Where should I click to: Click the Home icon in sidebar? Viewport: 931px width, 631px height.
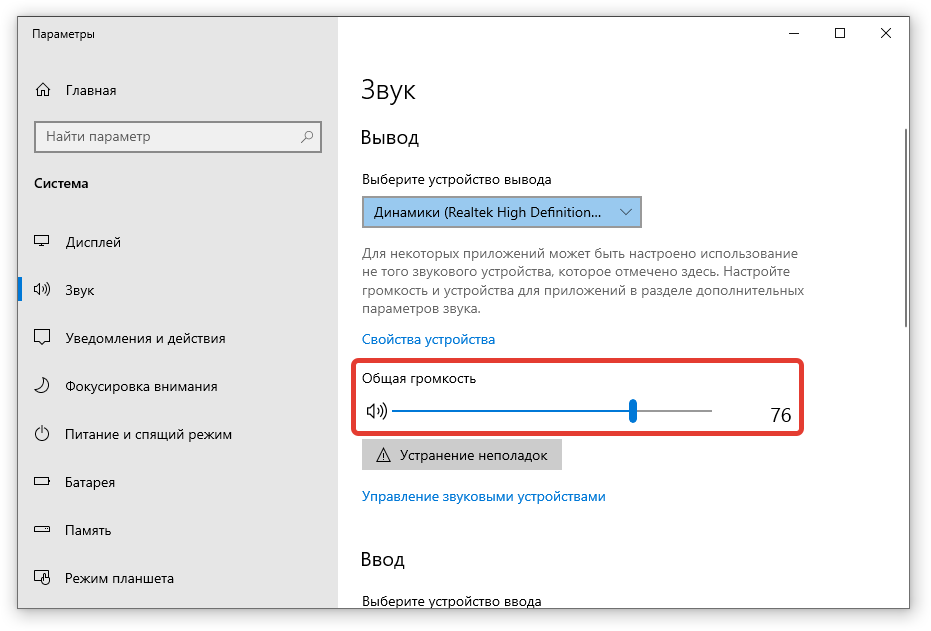click(x=42, y=90)
